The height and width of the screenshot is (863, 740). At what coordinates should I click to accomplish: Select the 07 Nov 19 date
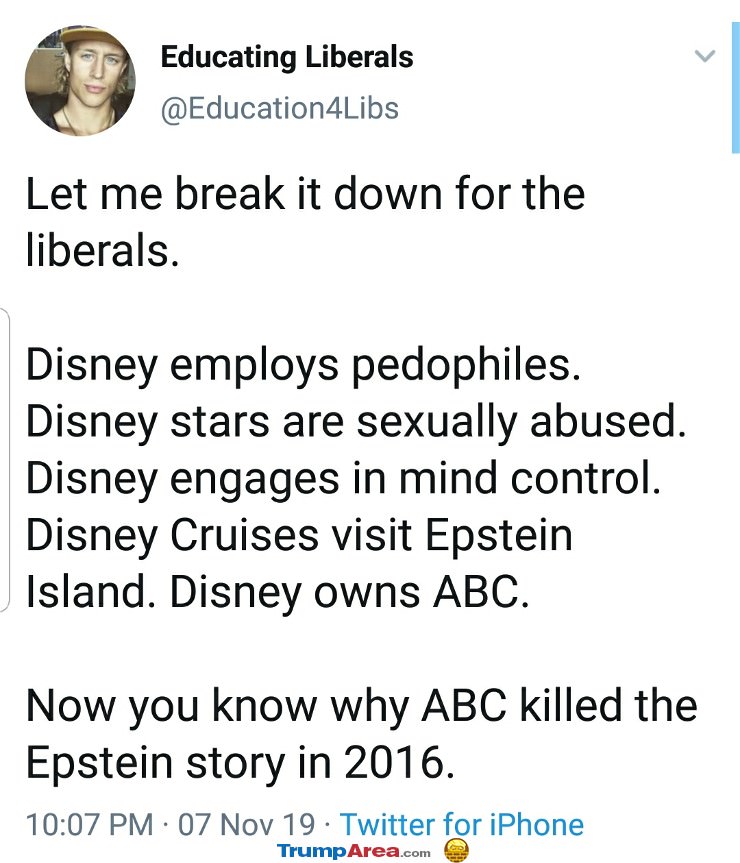(x=246, y=824)
